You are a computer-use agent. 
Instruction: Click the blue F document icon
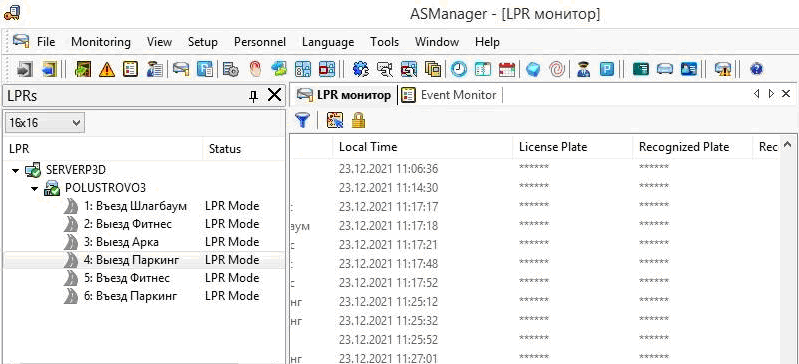pos(205,69)
